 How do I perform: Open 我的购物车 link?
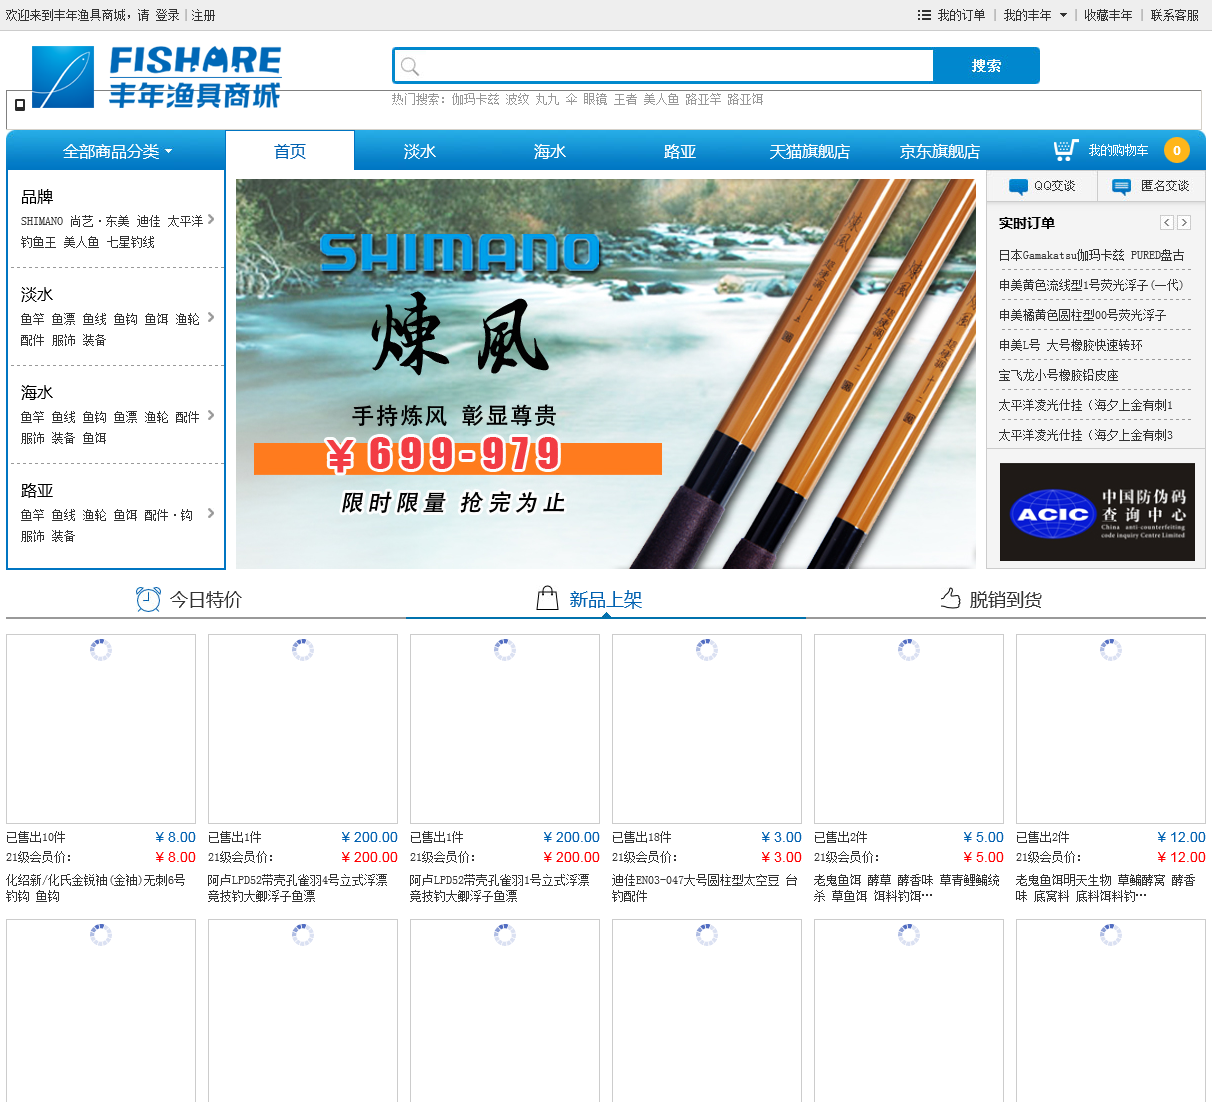(x=1118, y=150)
